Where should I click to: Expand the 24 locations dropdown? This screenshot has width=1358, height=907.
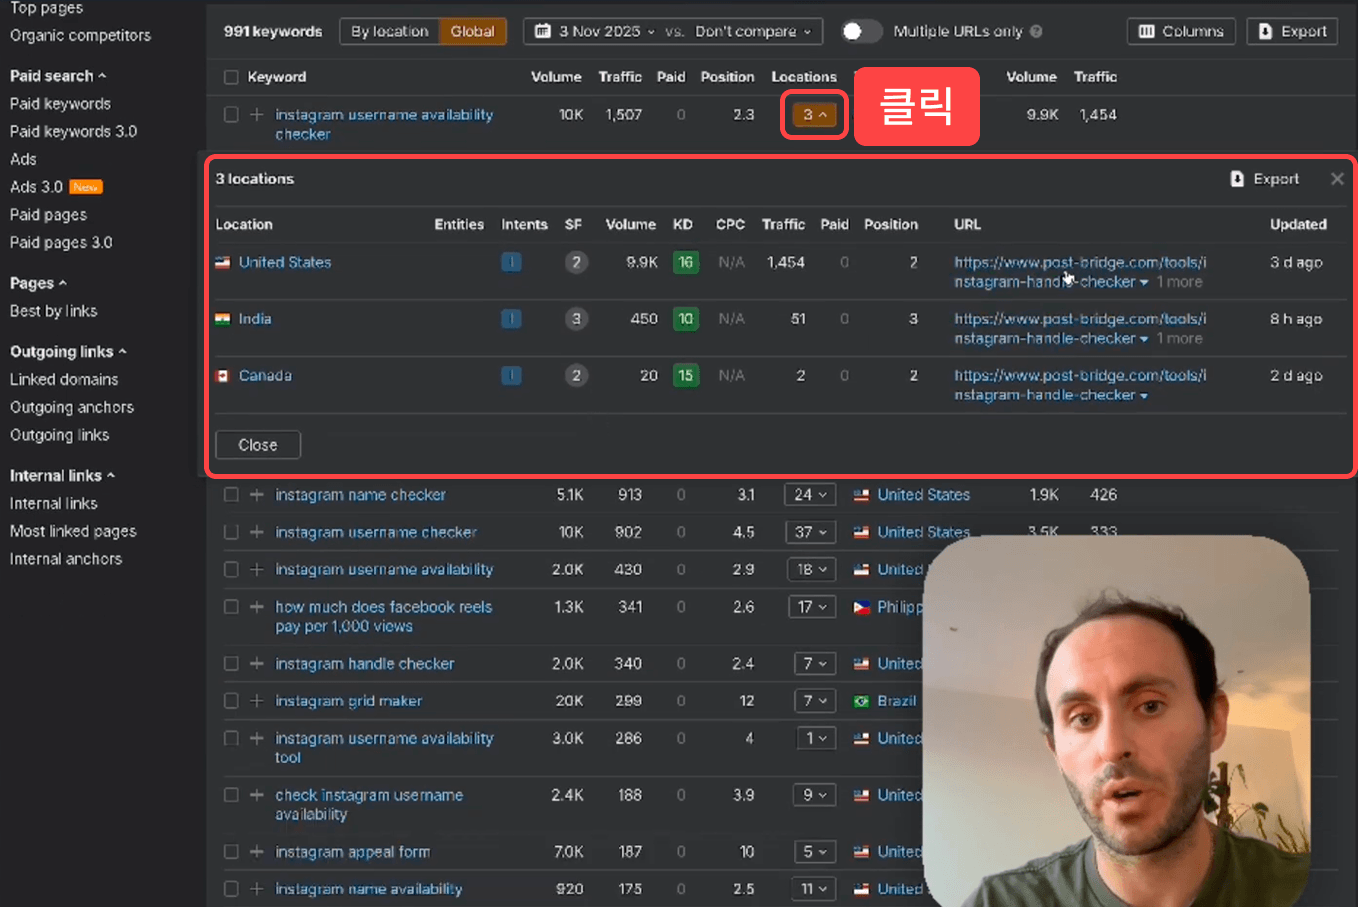coord(810,495)
